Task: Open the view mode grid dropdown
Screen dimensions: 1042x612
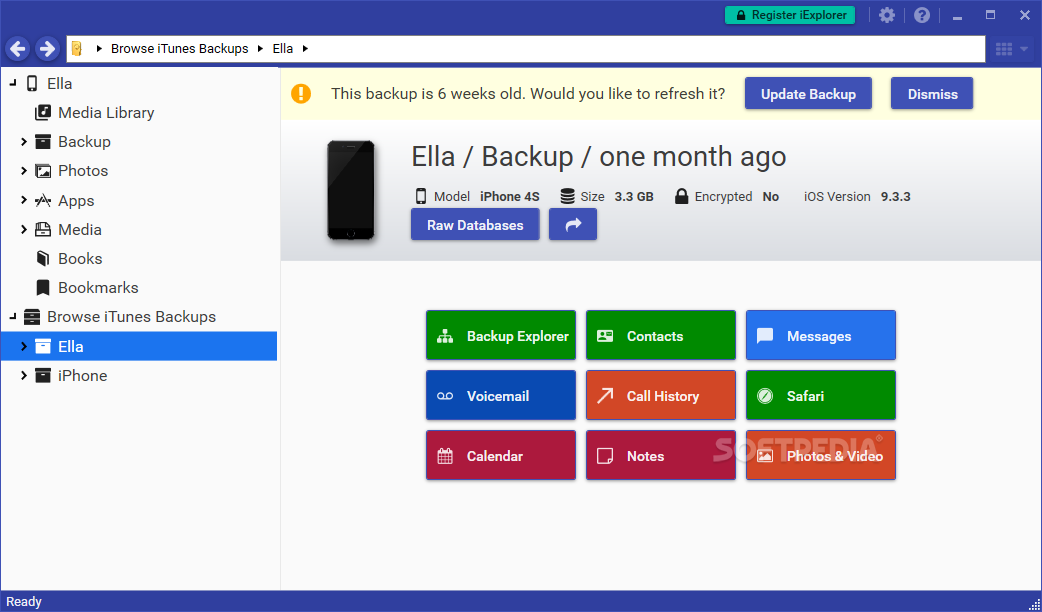Action: [1011, 49]
